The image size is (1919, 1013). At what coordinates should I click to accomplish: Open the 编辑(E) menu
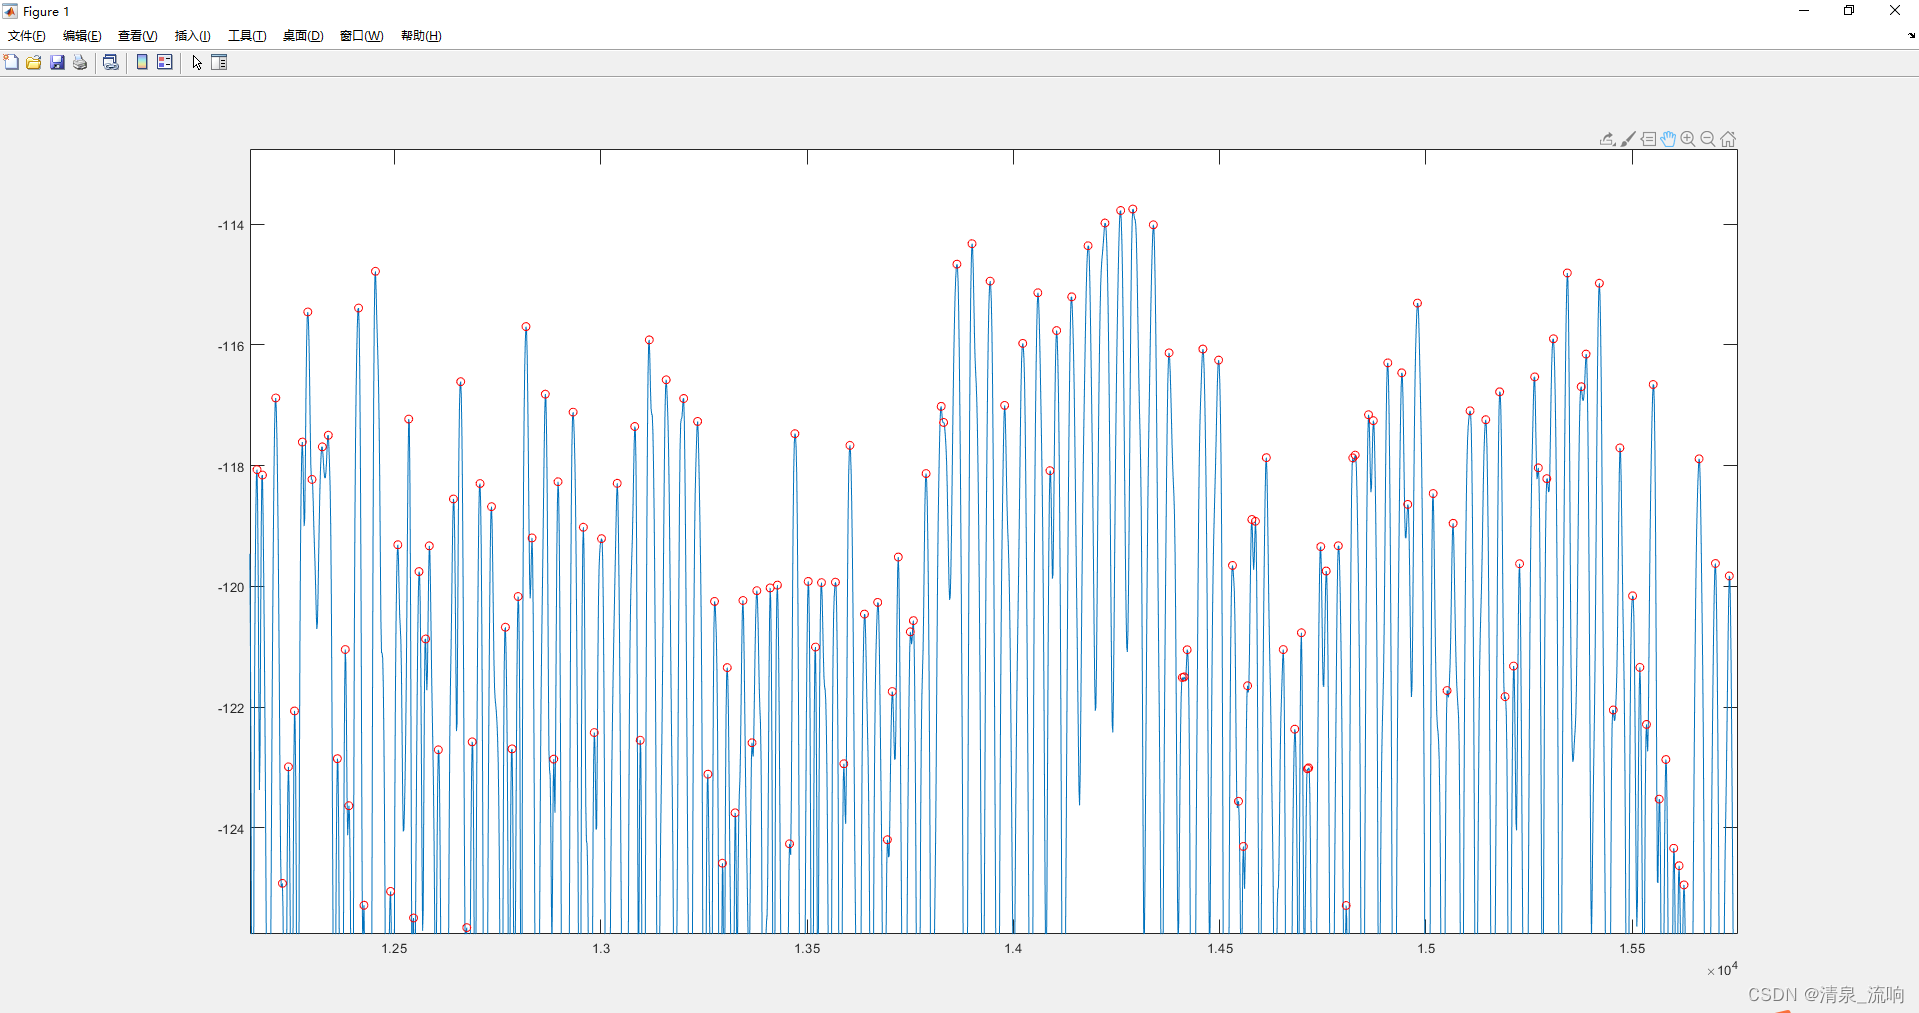pyautogui.click(x=82, y=36)
